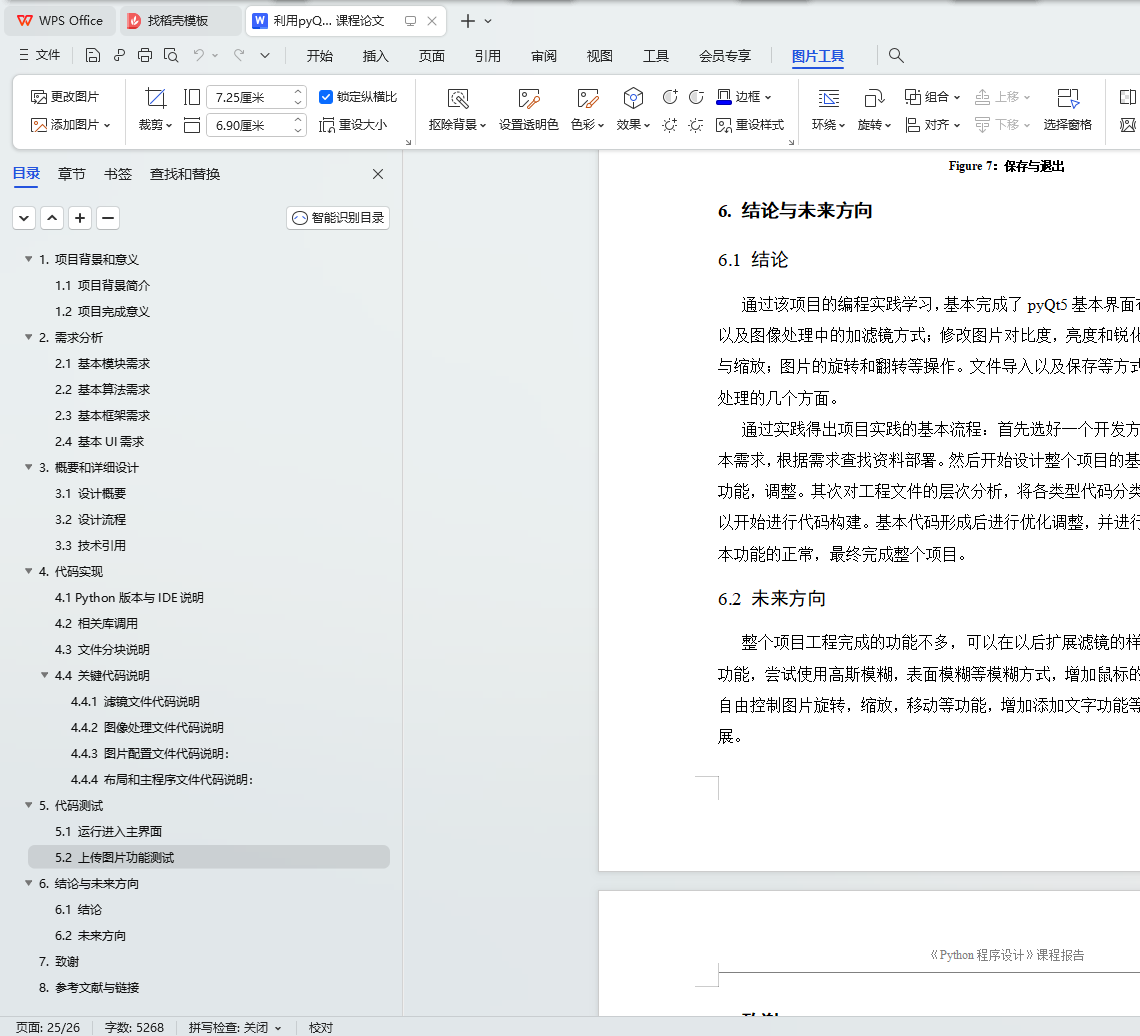Click the minus outline level button
Viewport: 1140px width, 1036px height.
click(x=108, y=217)
